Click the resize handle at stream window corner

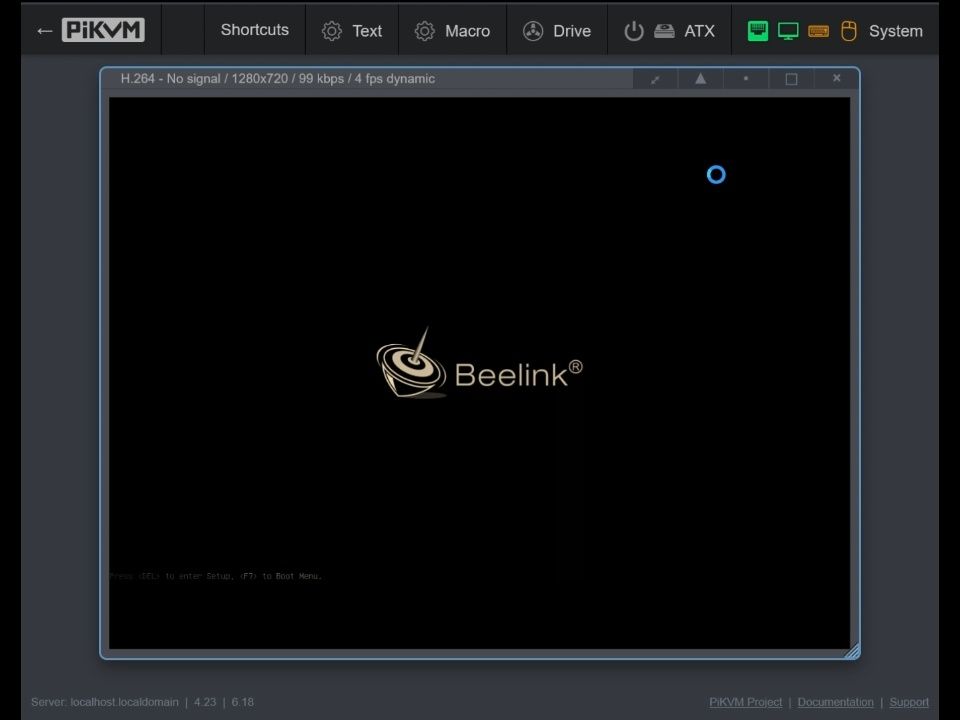click(852, 652)
